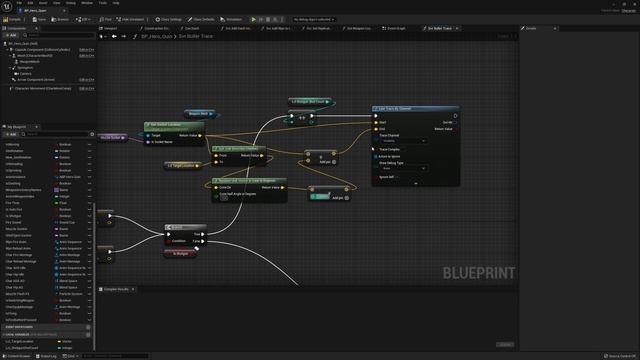Viewport: 640px width, 360px height.
Task: Toggle visibility eye for Fire Time variable
Action: 89,203
